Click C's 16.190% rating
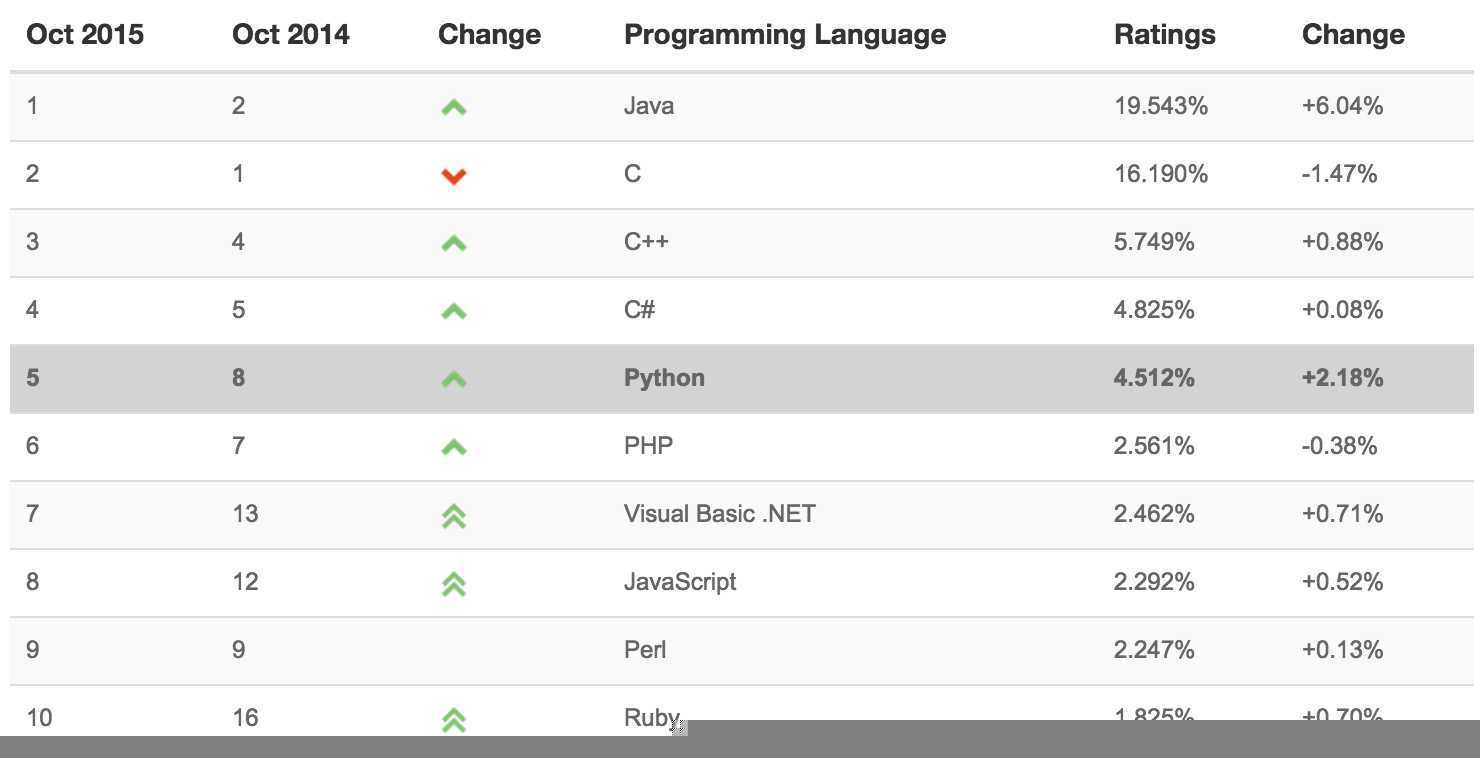This screenshot has width=1480, height=758. [1161, 174]
